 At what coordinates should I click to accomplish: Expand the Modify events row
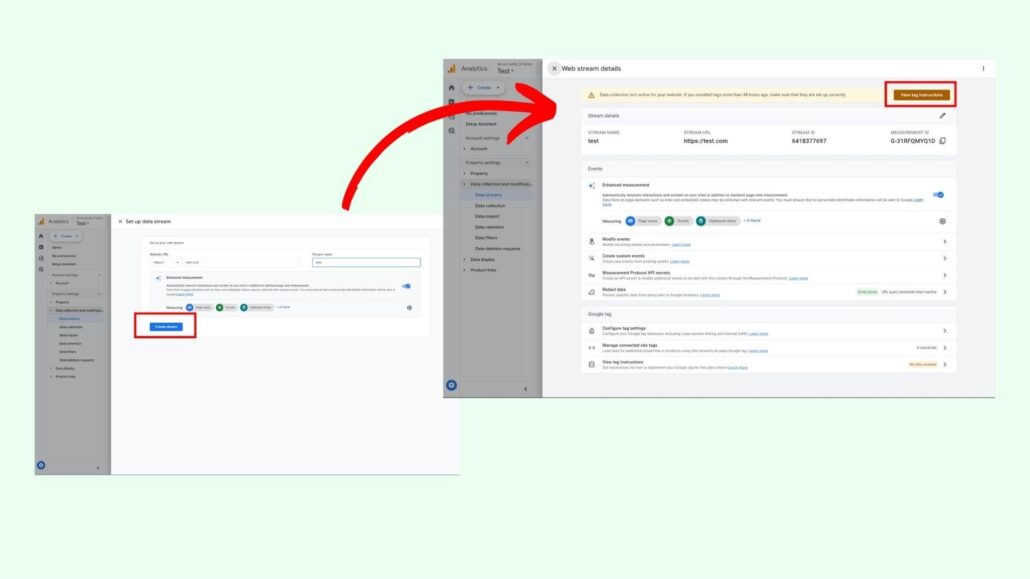coord(944,242)
